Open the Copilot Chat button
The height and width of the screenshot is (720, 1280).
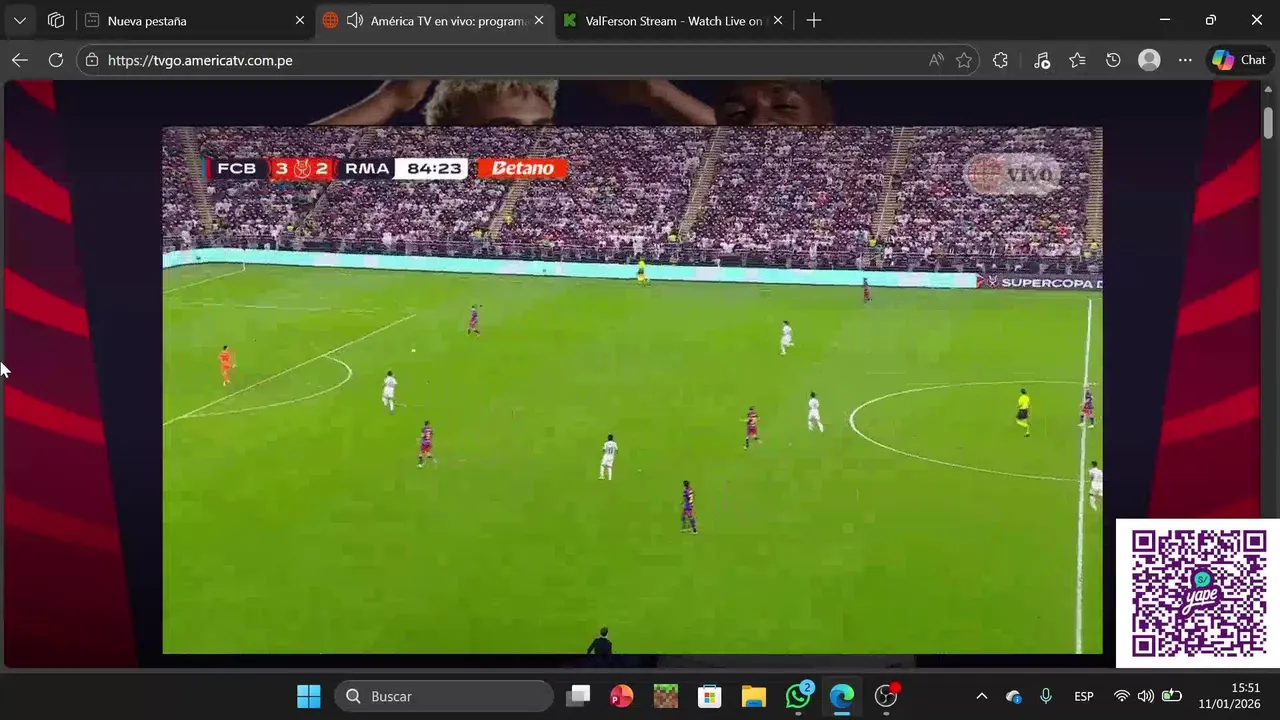click(1239, 60)
